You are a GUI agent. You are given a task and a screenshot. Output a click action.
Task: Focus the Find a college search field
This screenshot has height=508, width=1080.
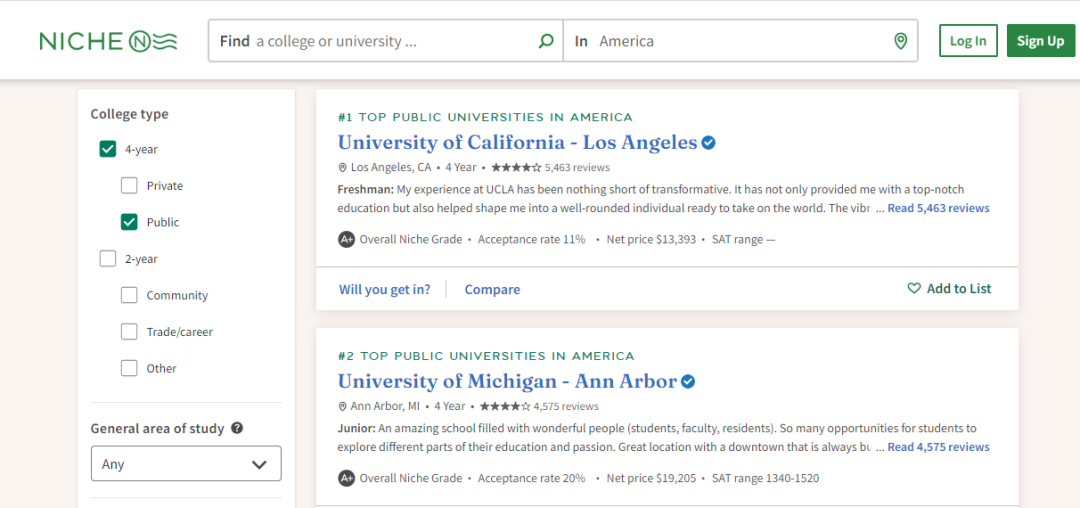pos(386,41)
